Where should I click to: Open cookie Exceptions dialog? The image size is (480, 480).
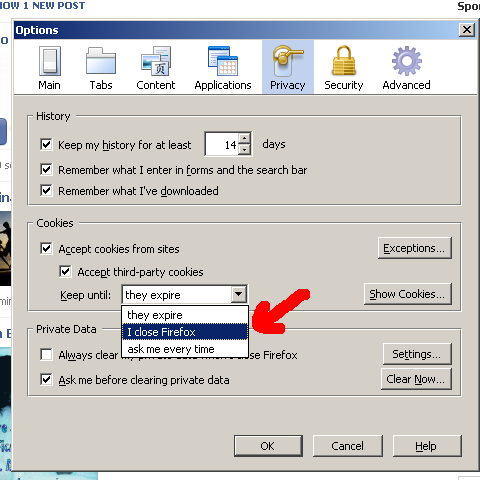415,248
